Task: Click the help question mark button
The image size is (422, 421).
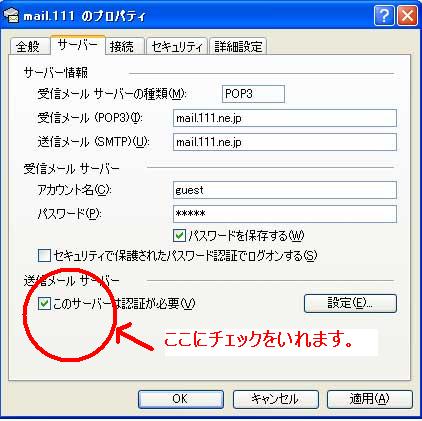Action: pos(384,15)
